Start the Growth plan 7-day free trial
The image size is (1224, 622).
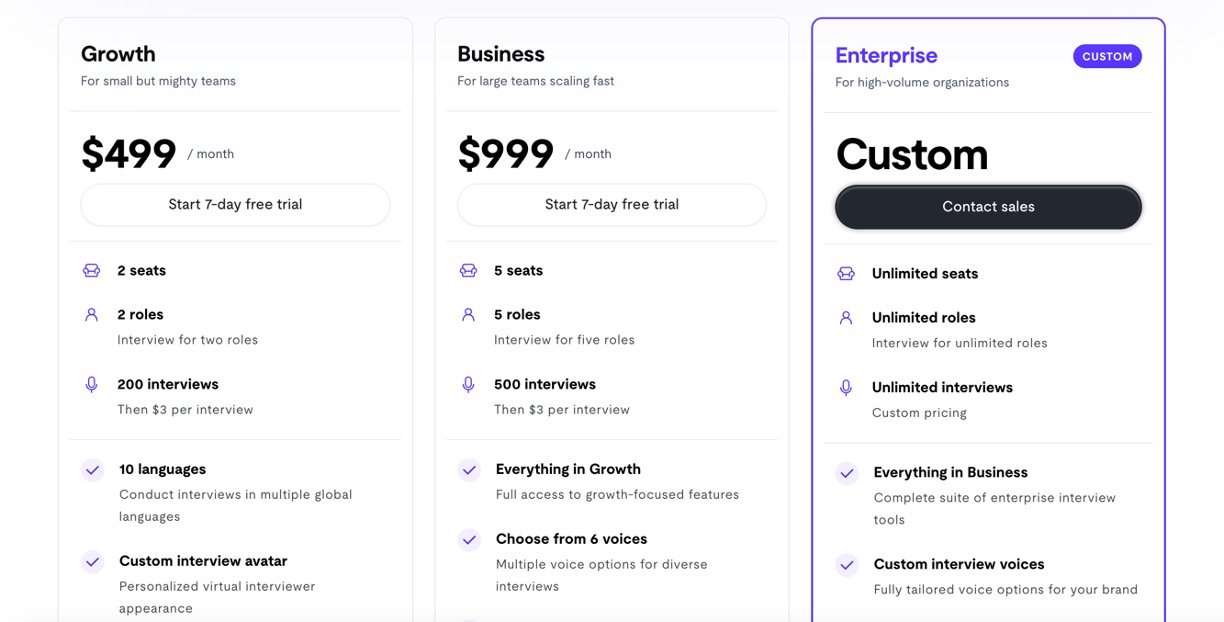(x=235, y=205)
